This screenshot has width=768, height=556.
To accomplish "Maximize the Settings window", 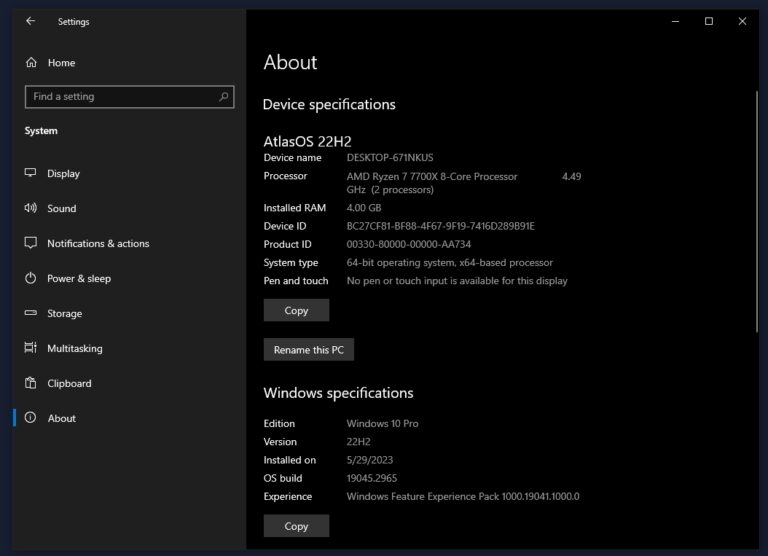I will (x=709, y=21).
